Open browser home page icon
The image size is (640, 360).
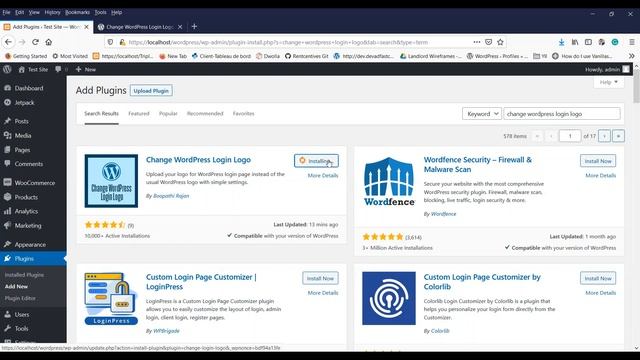click(x=49, y=42)
